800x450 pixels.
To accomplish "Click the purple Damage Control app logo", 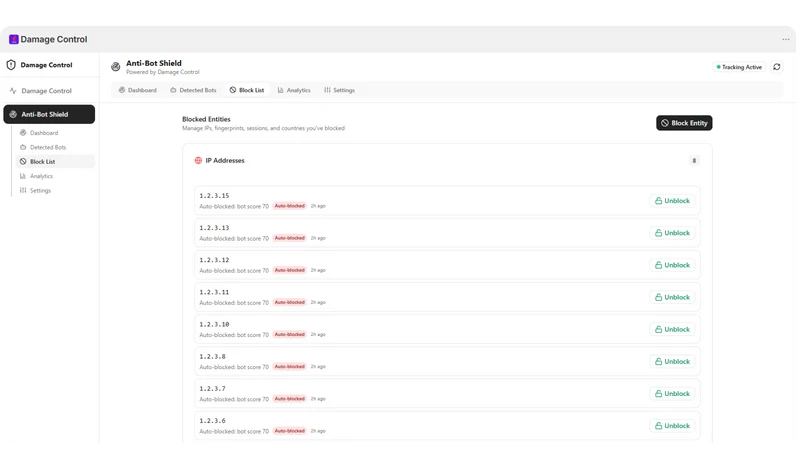I will pos(14,39).
